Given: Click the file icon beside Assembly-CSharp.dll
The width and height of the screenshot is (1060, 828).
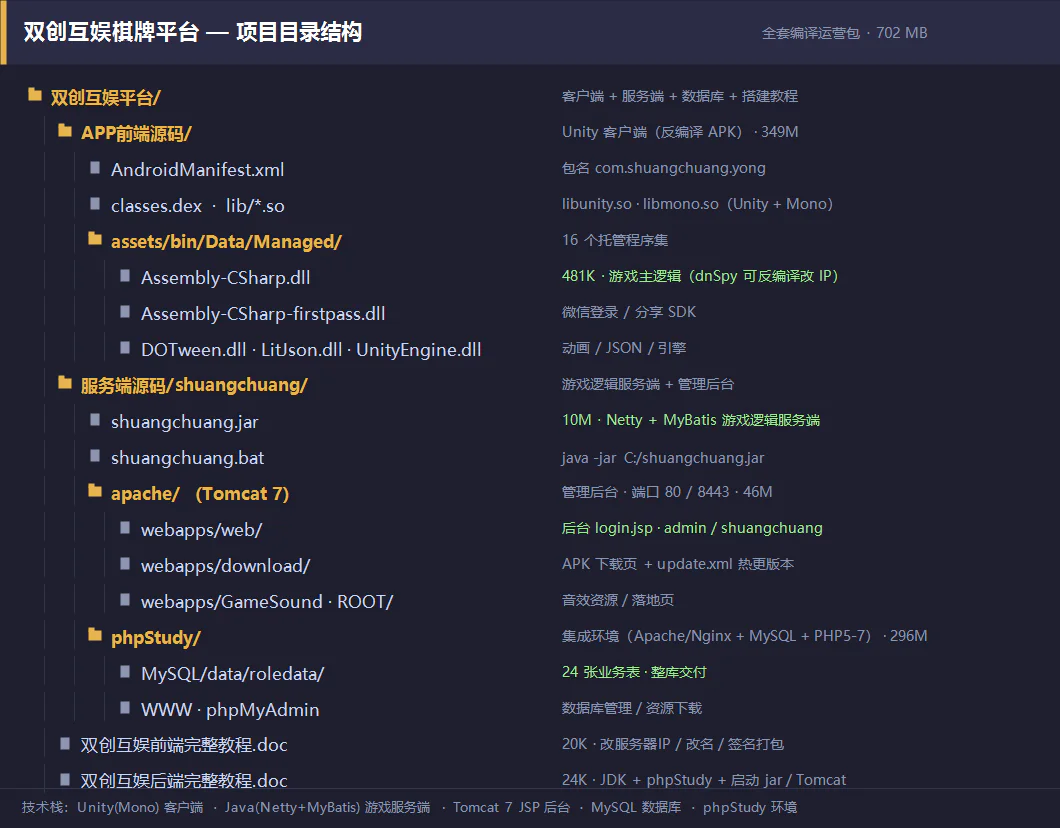Looking at the screenshot, I should (x=125, y=275).
